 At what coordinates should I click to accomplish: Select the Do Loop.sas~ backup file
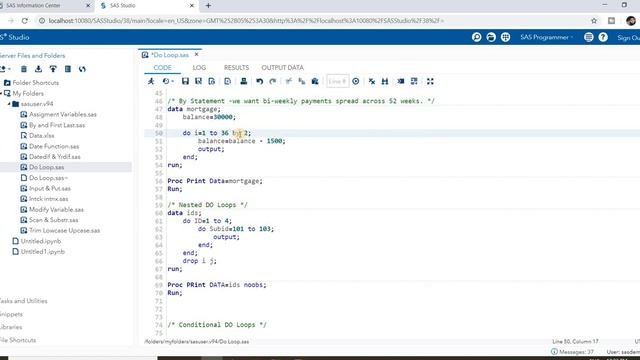pos(48,178)
